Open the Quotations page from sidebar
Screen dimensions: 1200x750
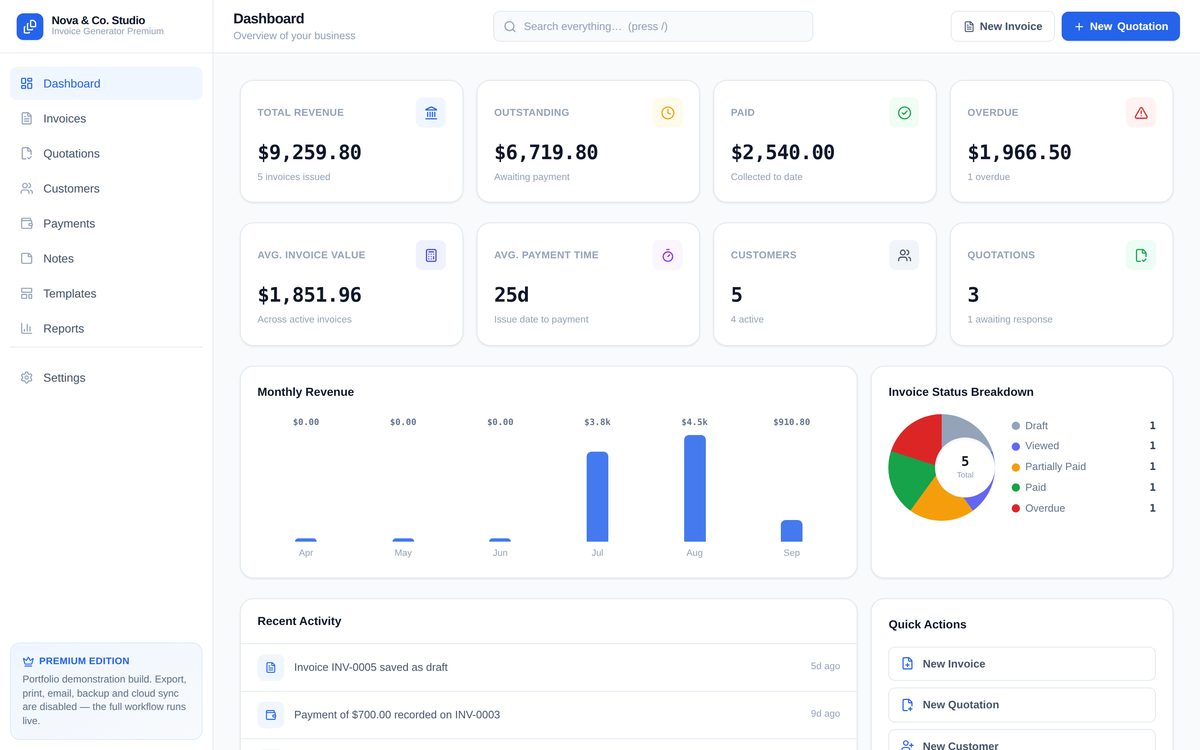click(x=106, y=154)
